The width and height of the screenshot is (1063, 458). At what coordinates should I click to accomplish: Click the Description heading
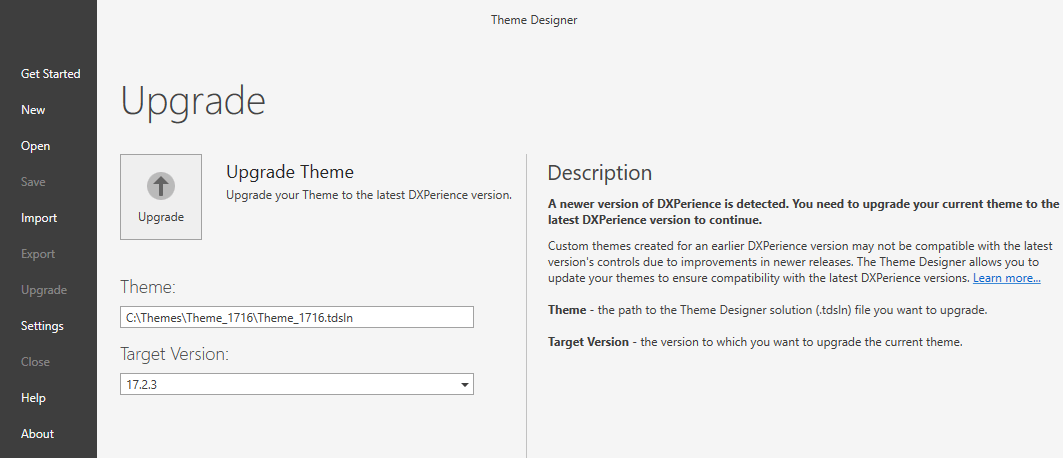pyautogui.click(x=600, y=173)
